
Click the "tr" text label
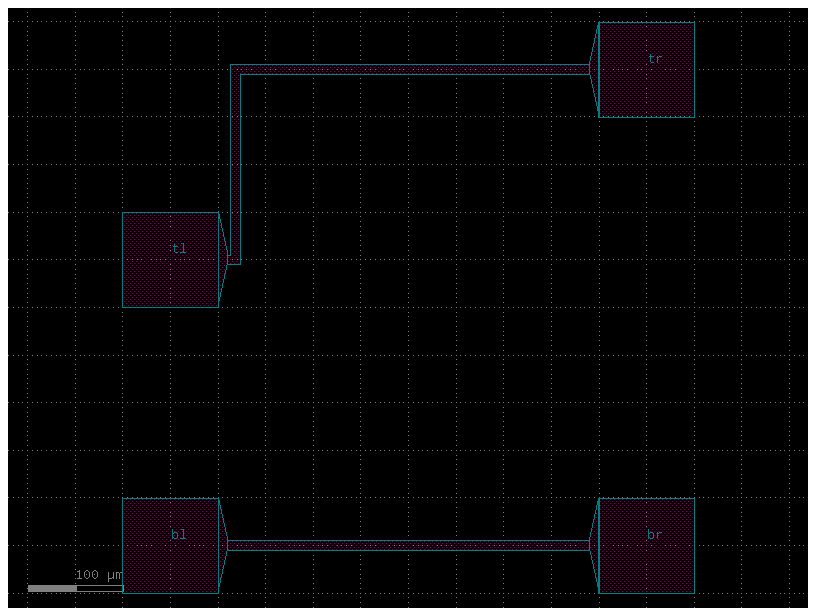coord(655,59)
